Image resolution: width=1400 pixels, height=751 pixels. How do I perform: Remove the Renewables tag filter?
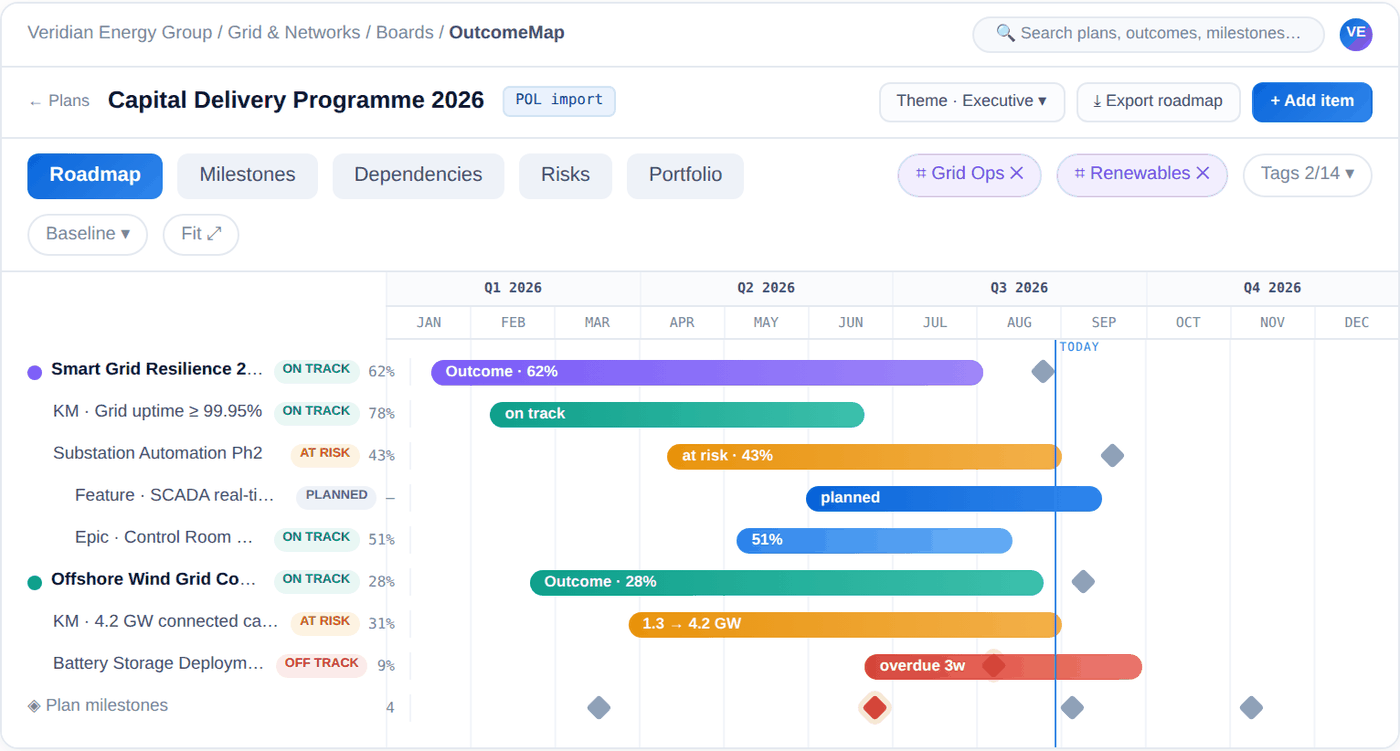[x=1203, y=174]
